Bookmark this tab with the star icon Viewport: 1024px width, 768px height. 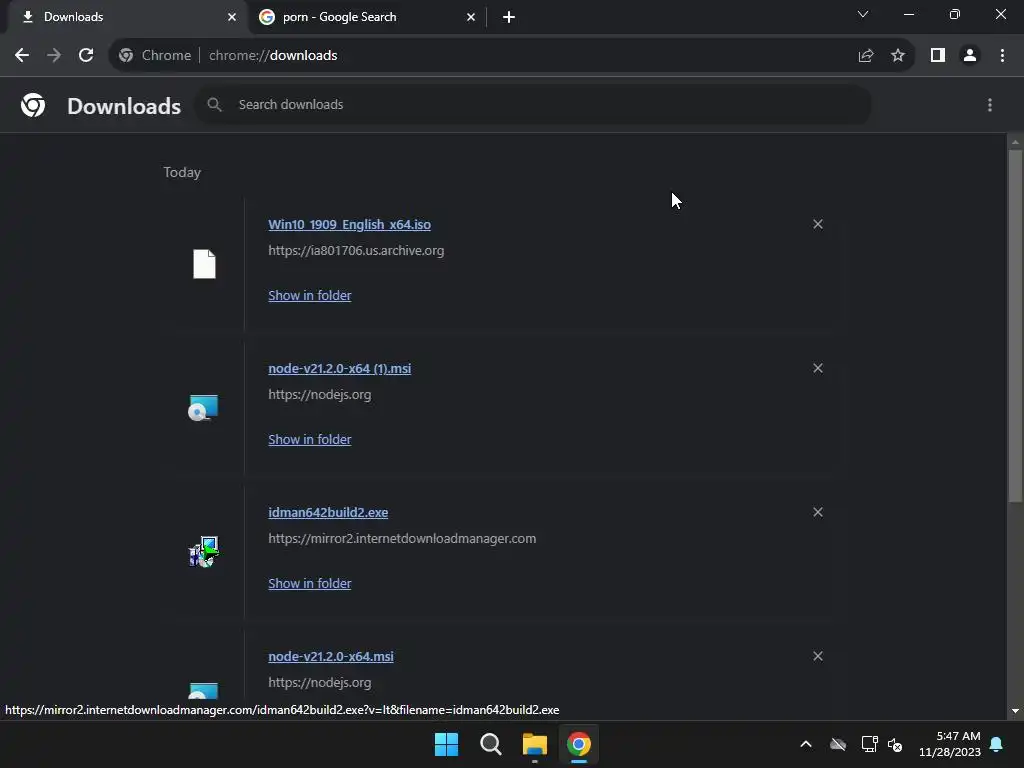[898, 56]
